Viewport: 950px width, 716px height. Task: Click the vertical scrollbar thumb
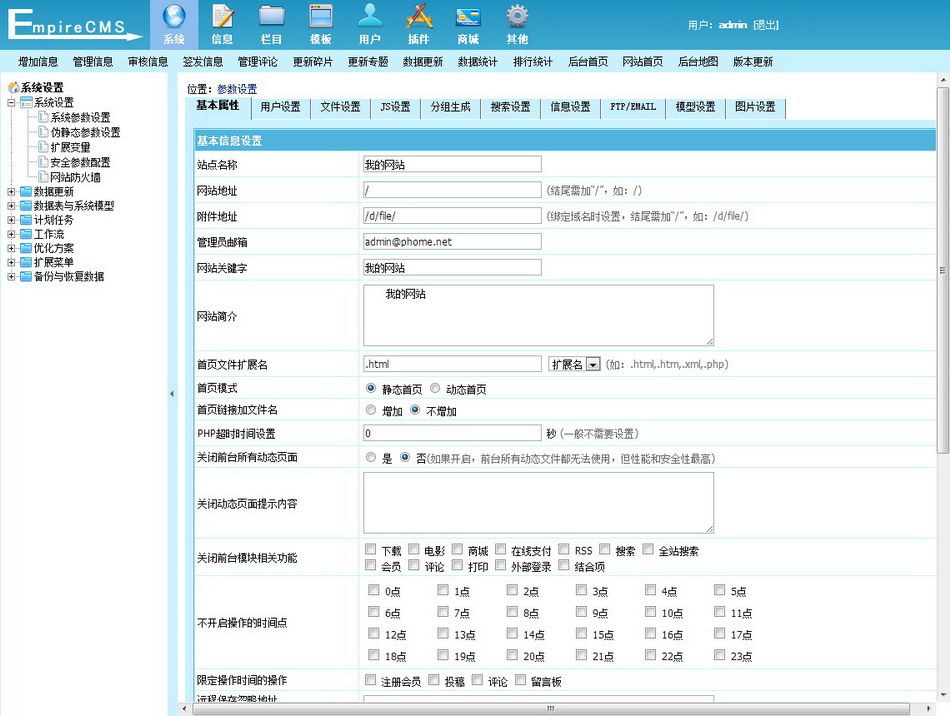pyautogui.click(x=943, y=270)
